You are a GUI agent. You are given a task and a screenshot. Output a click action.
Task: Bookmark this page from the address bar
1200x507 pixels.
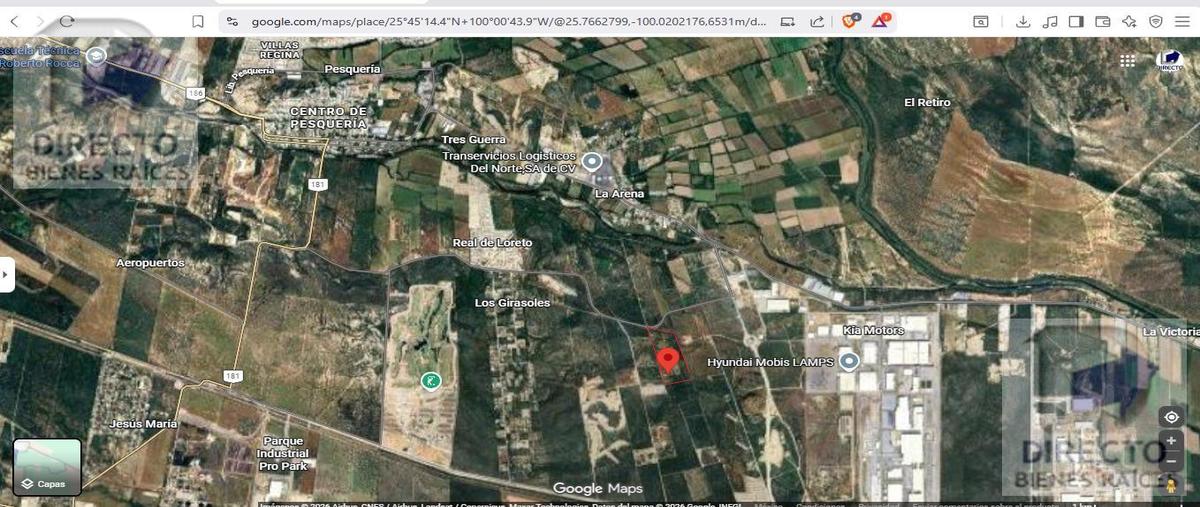click(x=198, y=21)
